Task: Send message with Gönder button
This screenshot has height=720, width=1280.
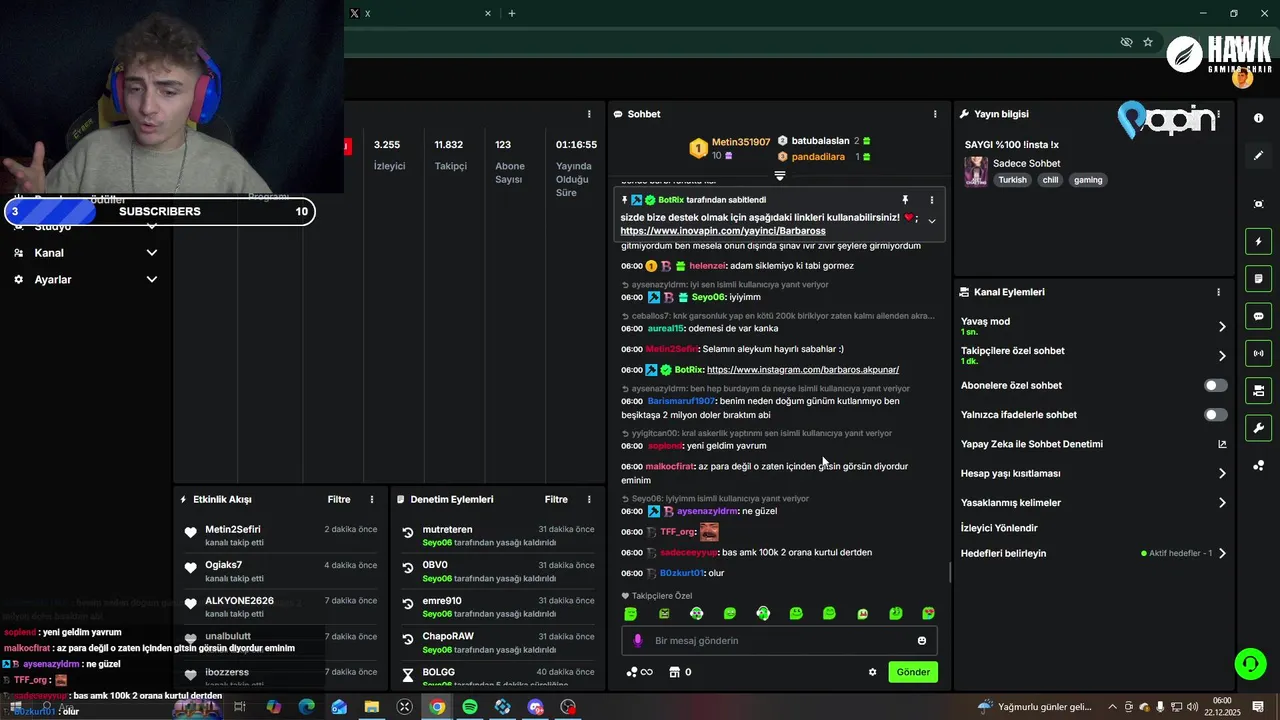Action: point(913,672)
